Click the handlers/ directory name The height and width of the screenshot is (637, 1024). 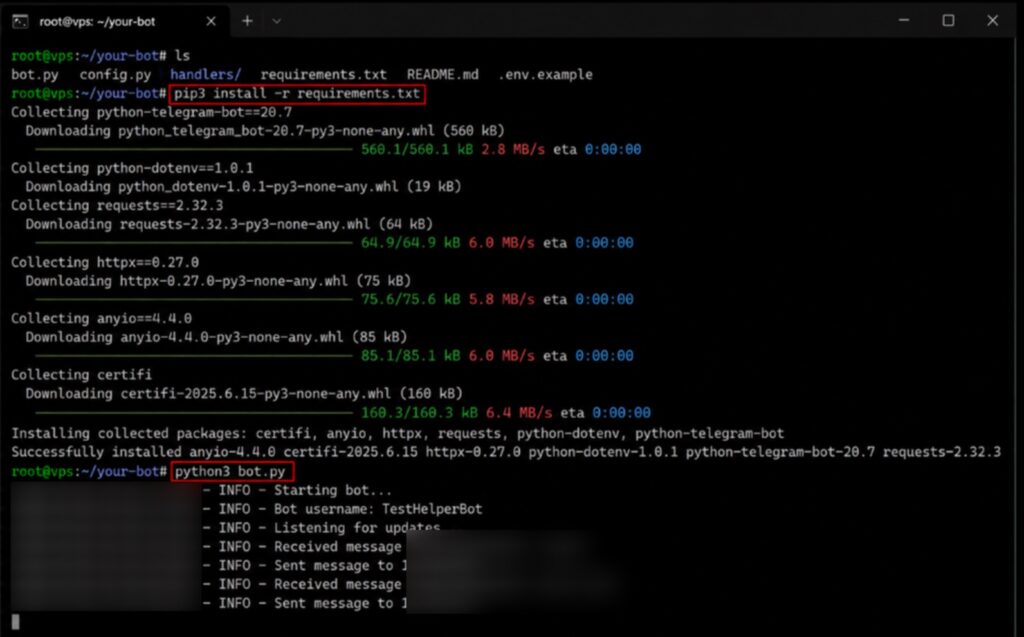(x=205, y=74)
